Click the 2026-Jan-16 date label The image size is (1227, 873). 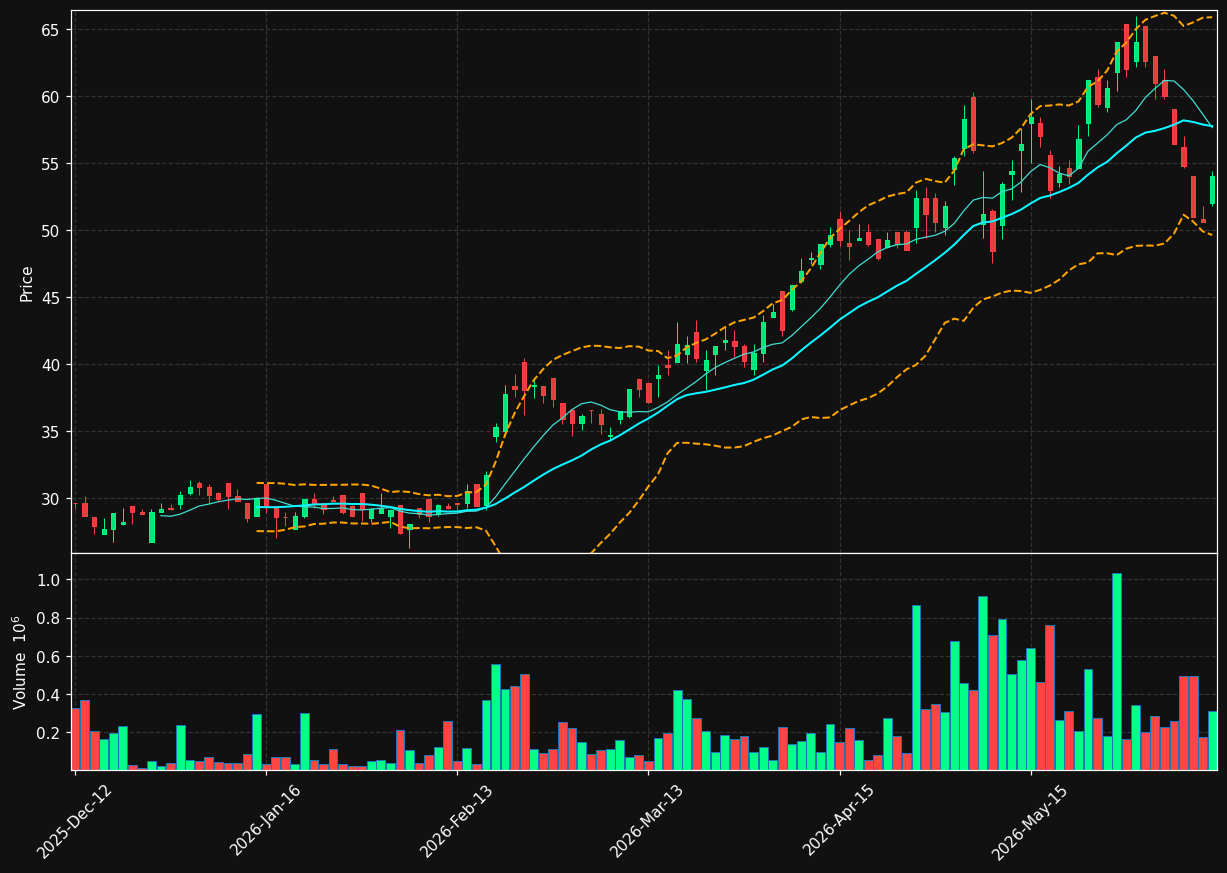(x=265, y=821)
